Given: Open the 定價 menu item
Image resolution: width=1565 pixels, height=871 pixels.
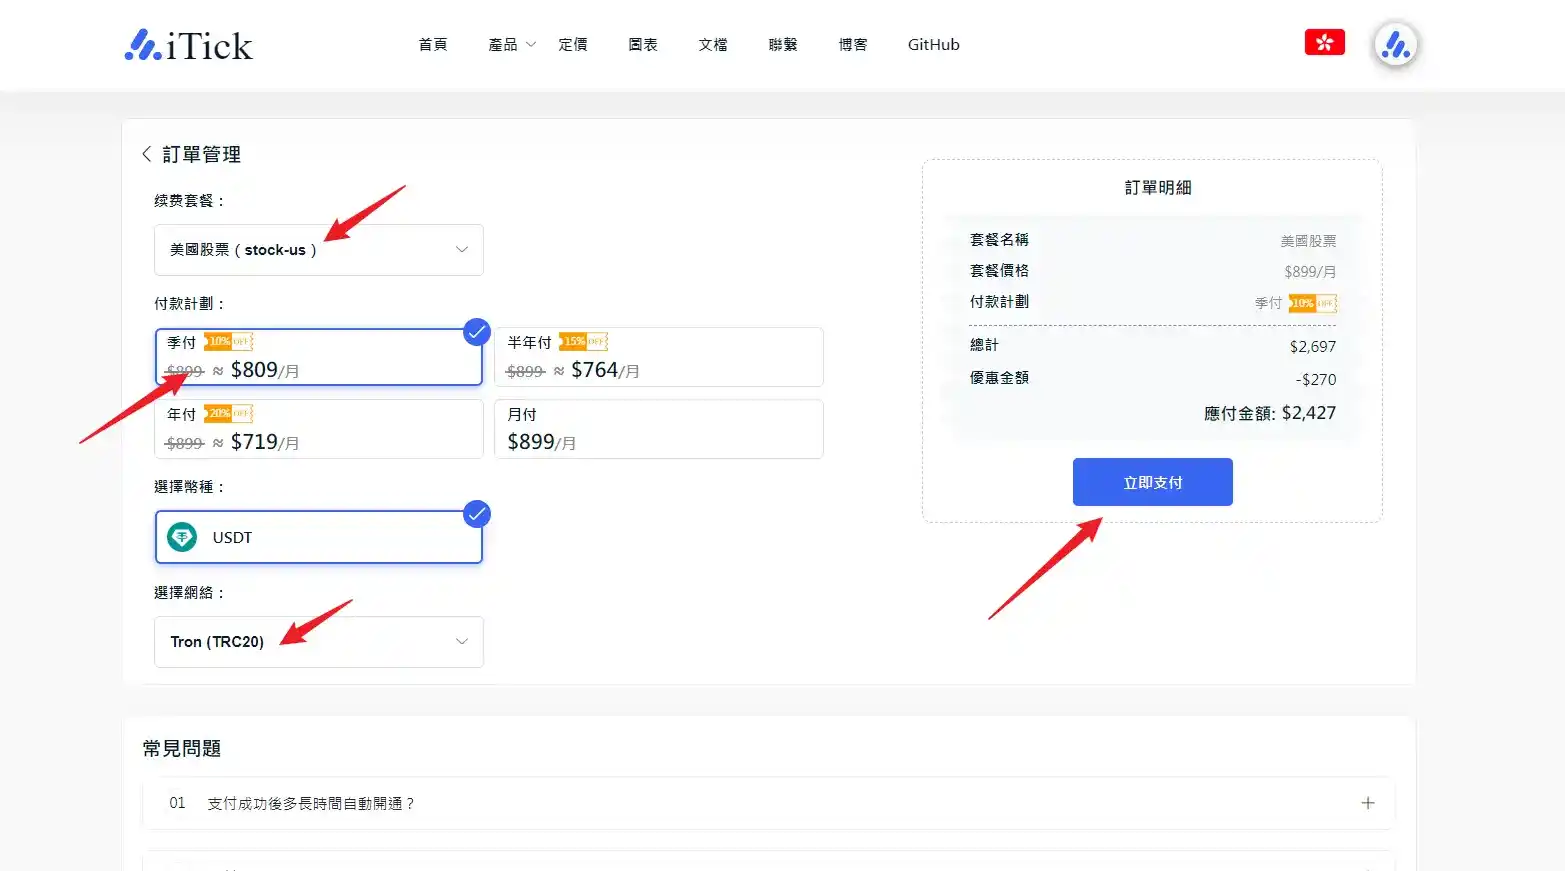Looking at the screenshot, I should pyautogui.click(x=573, y=44).
